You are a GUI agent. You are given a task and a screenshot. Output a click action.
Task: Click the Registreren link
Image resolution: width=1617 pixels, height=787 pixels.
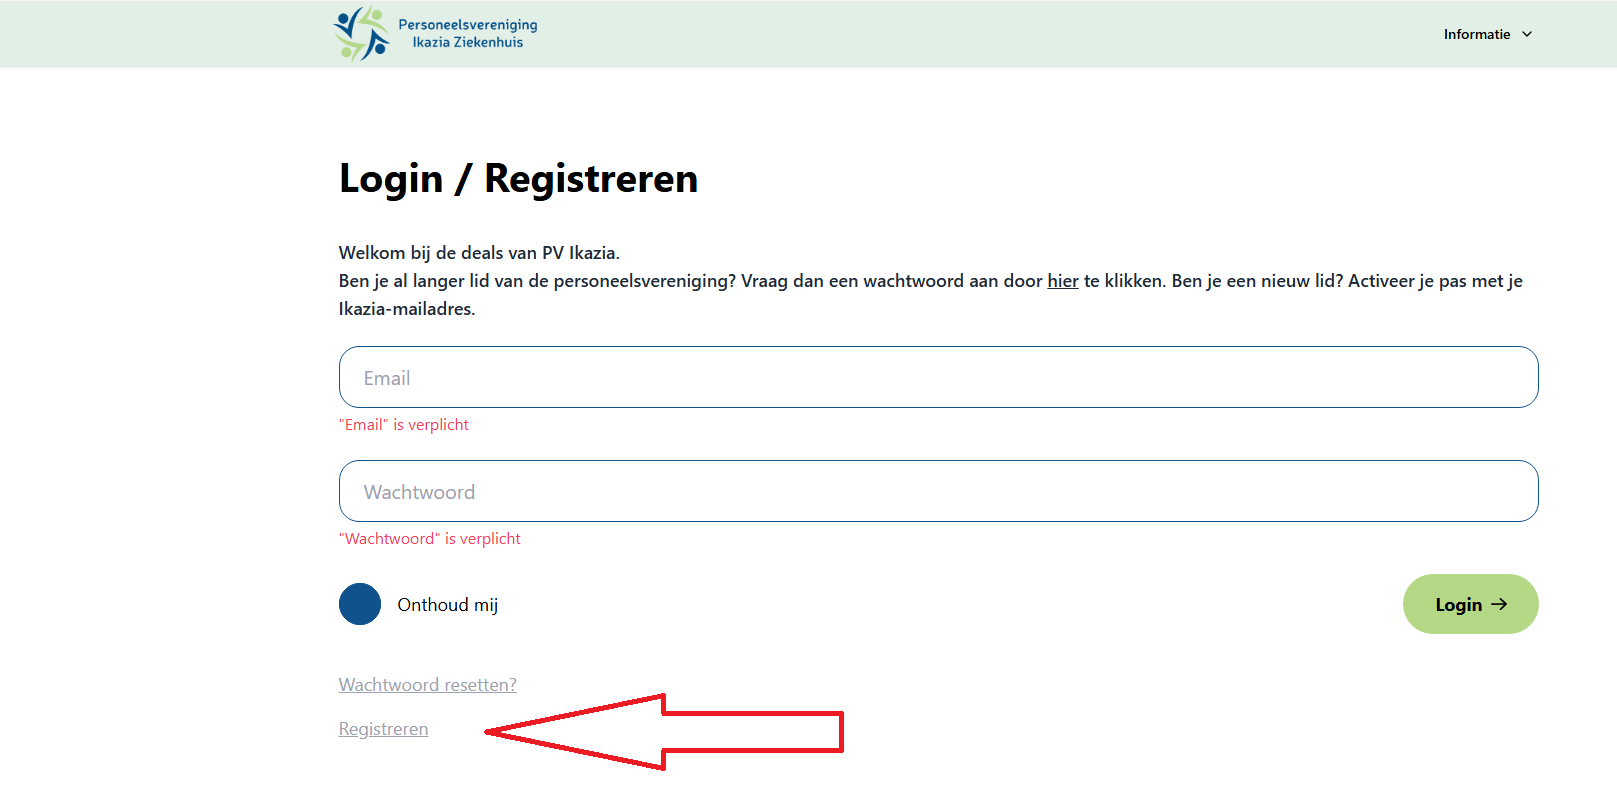click(x=383, y=729)
